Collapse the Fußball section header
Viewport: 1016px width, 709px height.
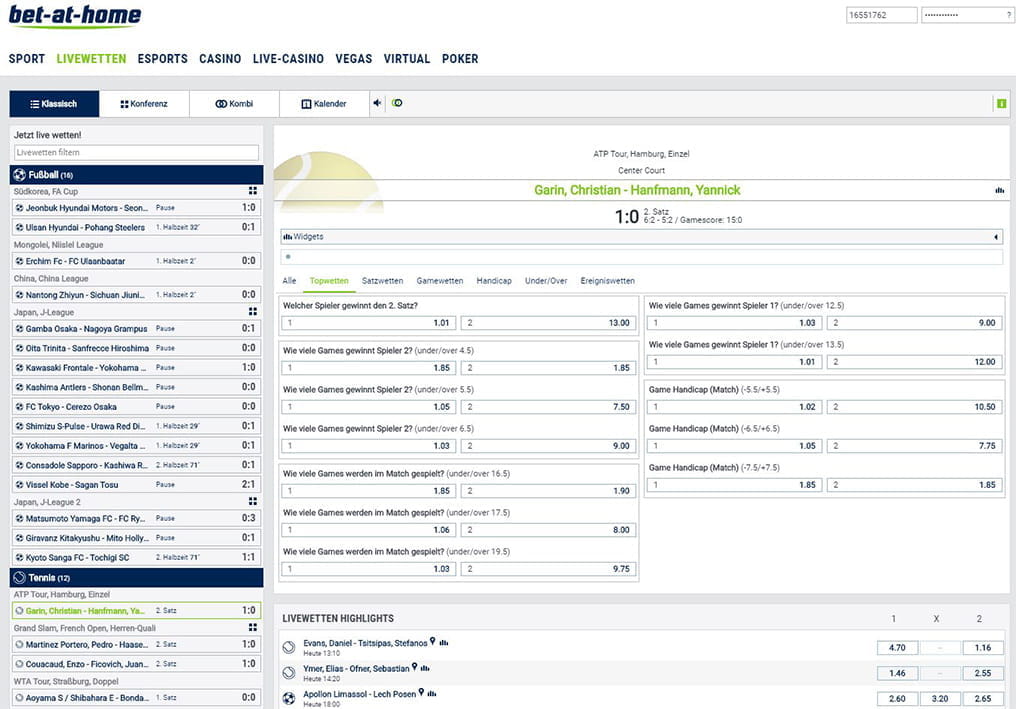[x=136, y=175]
